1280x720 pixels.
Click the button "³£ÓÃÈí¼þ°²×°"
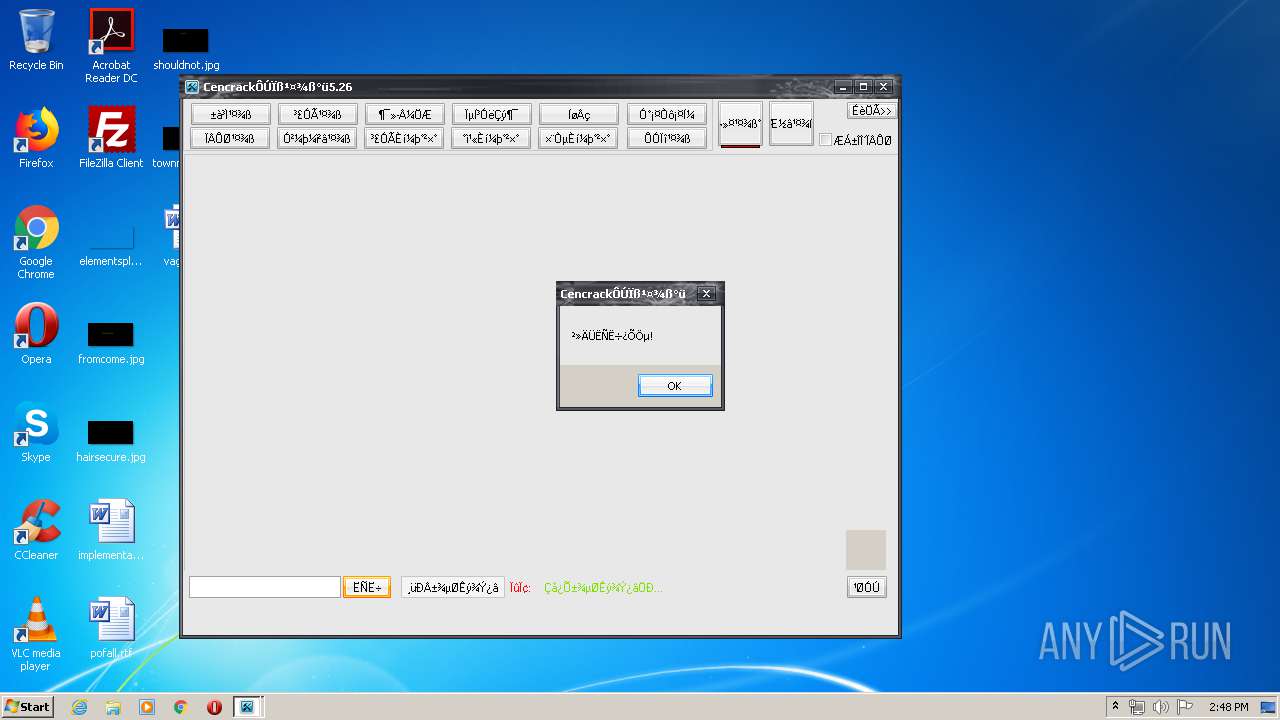point(404,138)
